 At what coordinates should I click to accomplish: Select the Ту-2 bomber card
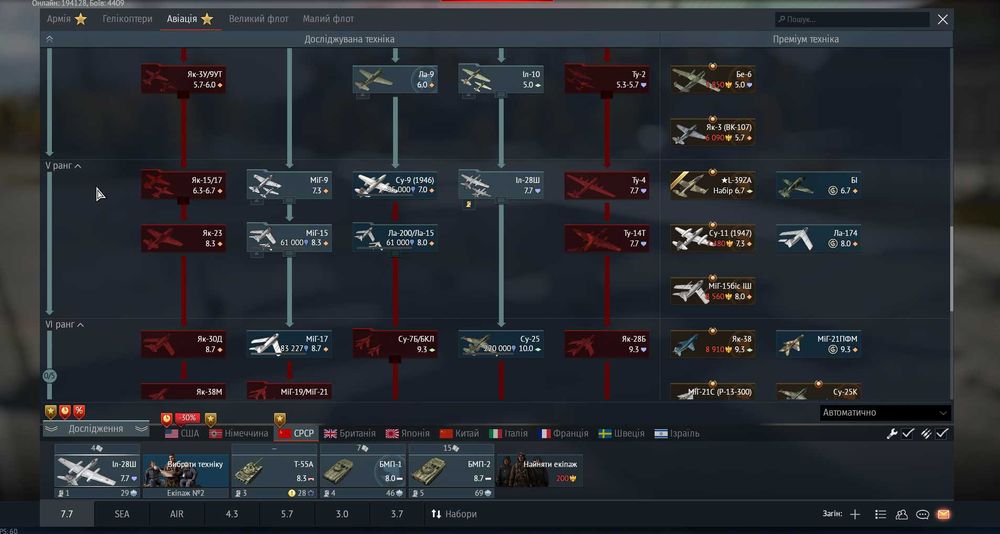607,79
